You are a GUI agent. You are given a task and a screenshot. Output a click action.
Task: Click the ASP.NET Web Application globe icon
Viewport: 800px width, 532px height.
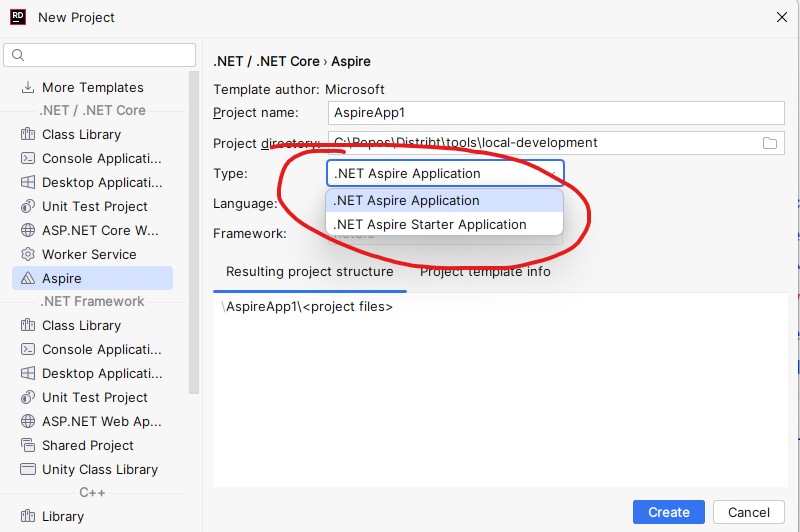click(28, 421)
